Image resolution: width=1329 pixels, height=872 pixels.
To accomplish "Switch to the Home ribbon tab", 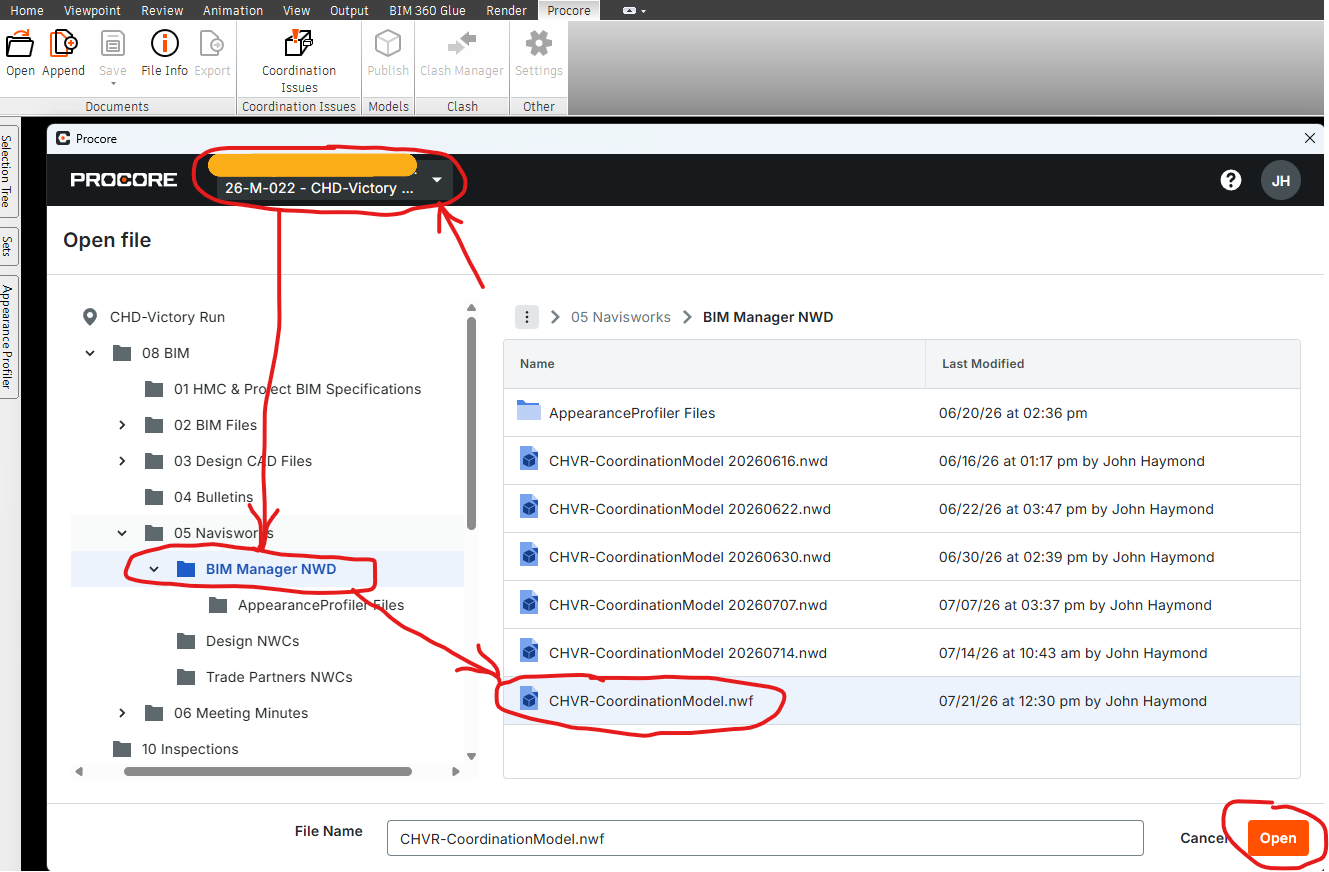I will [27, 11].
